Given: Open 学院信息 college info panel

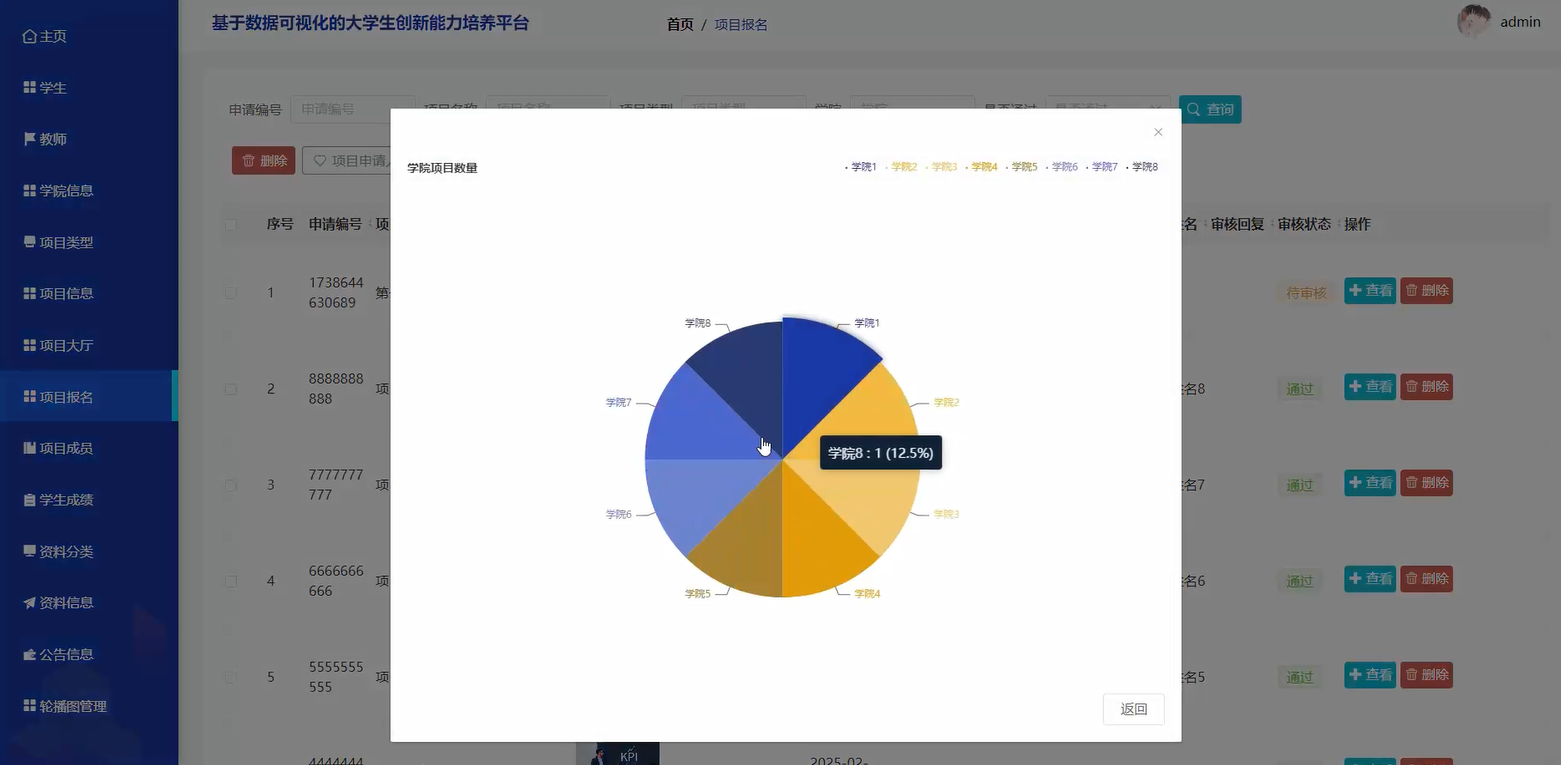Looking at the screenshot, I should click(x=60, y=190).
